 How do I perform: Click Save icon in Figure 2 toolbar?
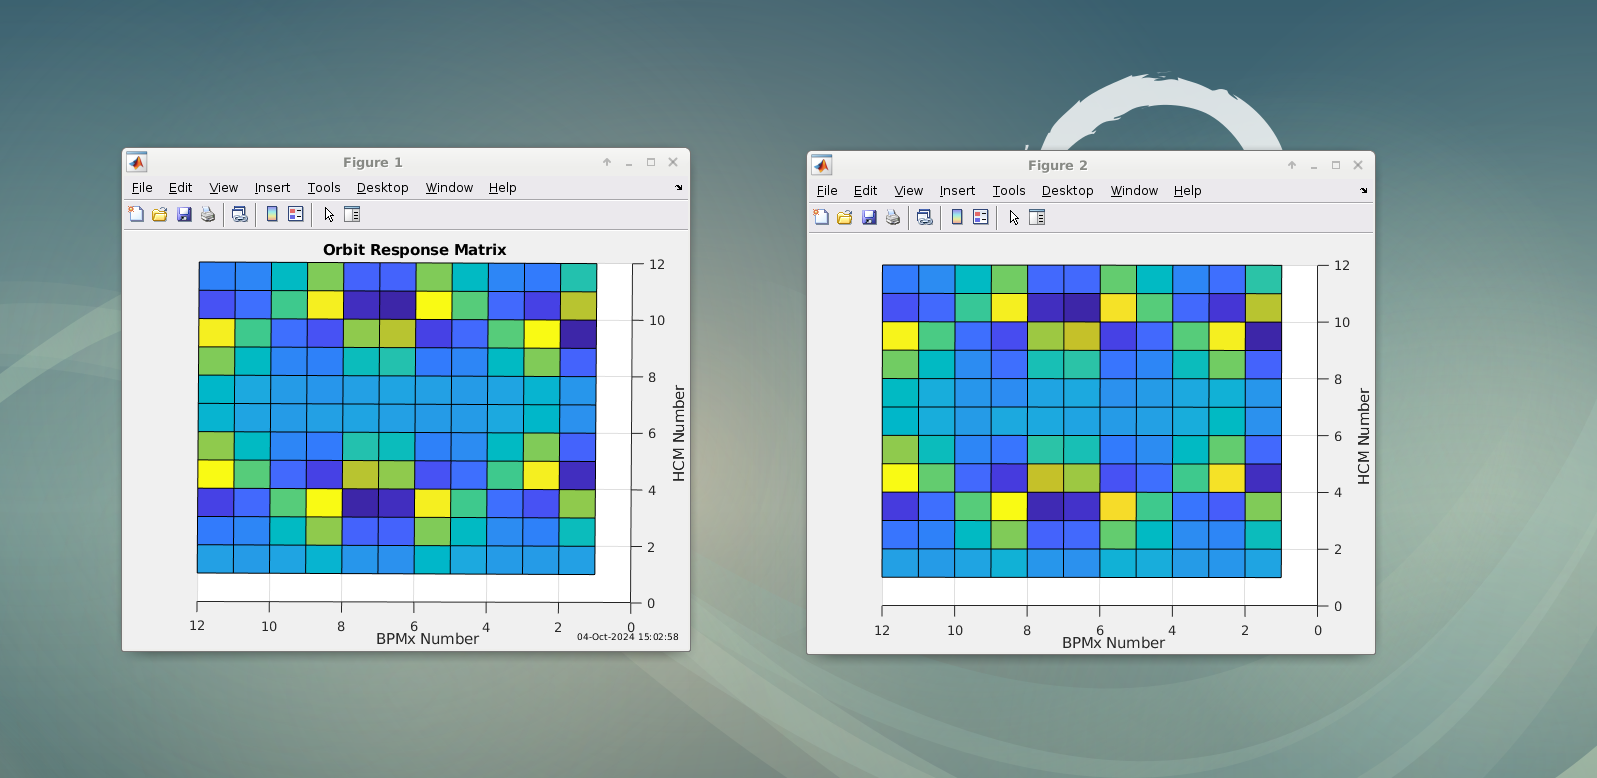point(869,217)
